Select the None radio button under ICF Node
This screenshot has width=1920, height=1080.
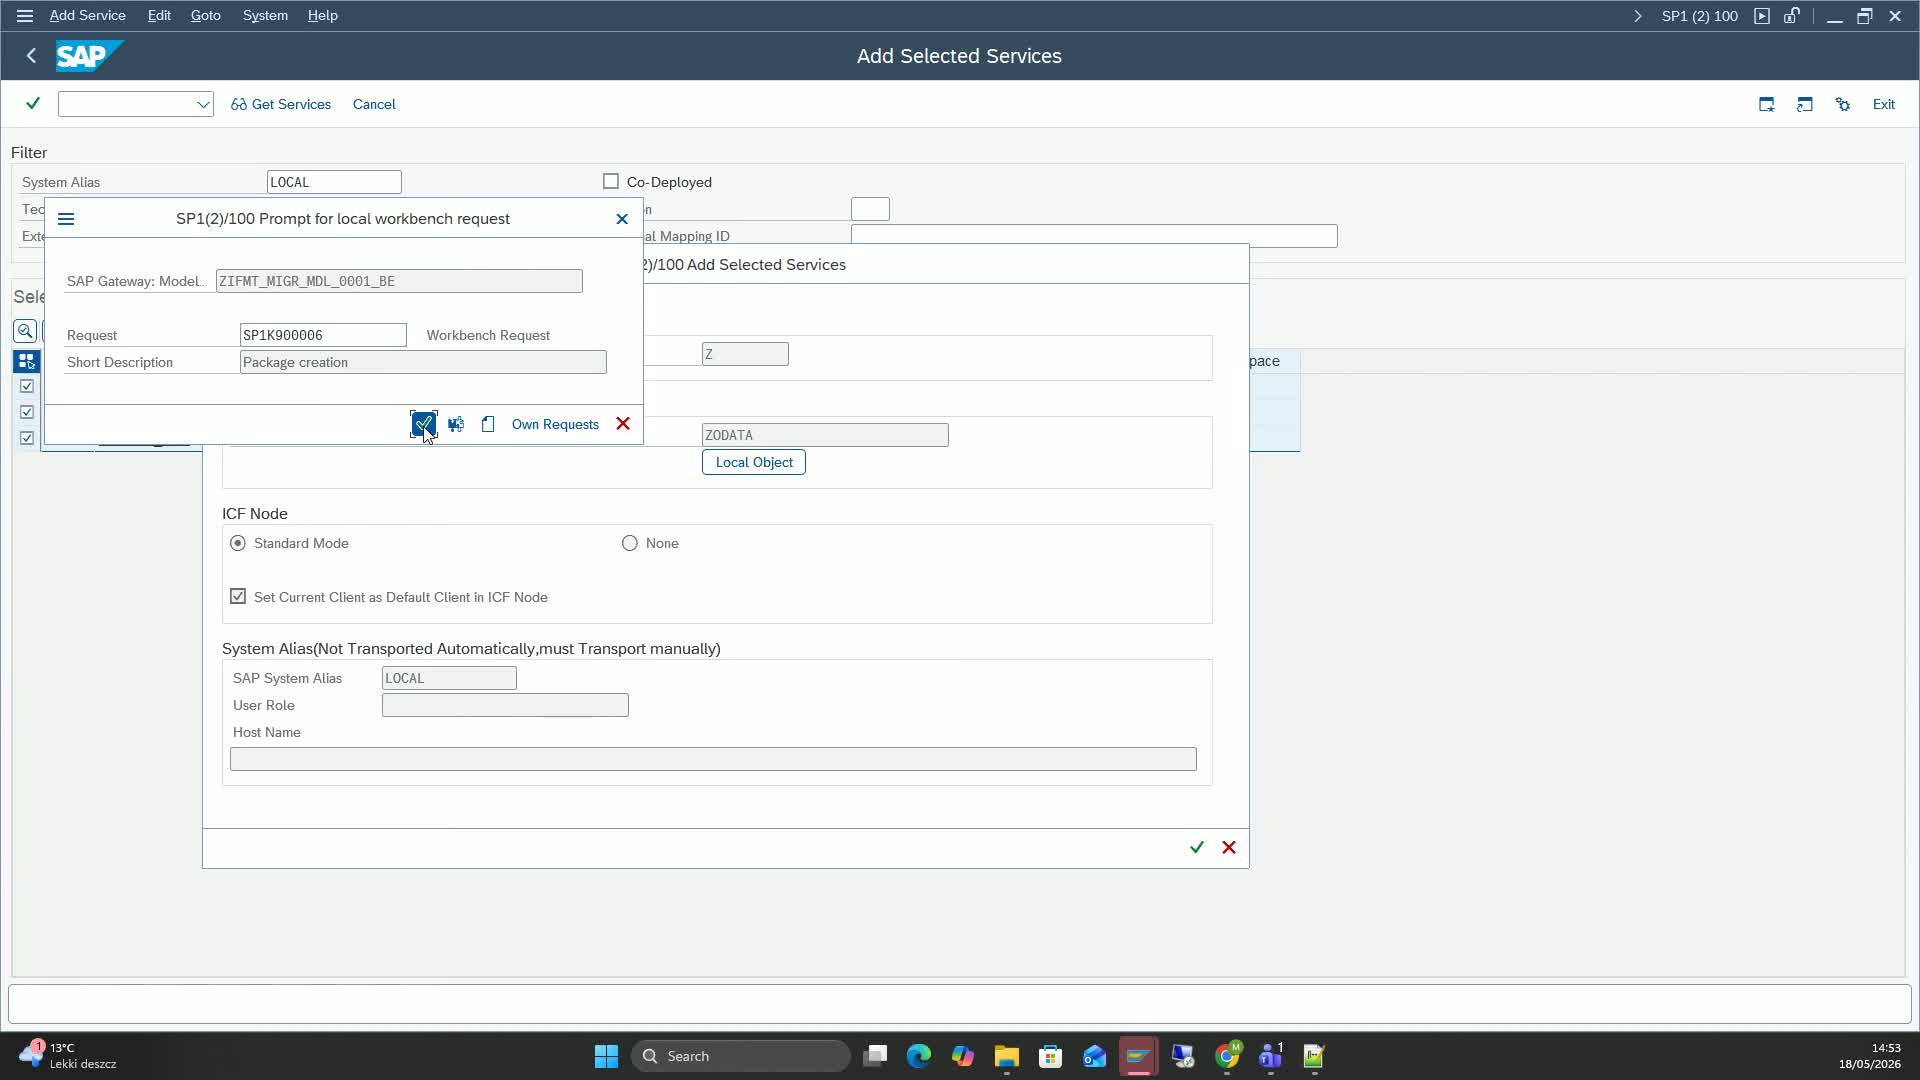coord(630,543)
